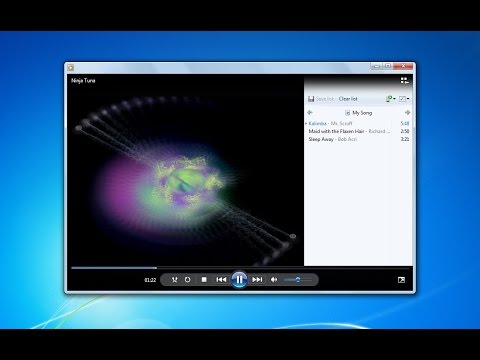Minimize the Media Player window

[376, 66]
